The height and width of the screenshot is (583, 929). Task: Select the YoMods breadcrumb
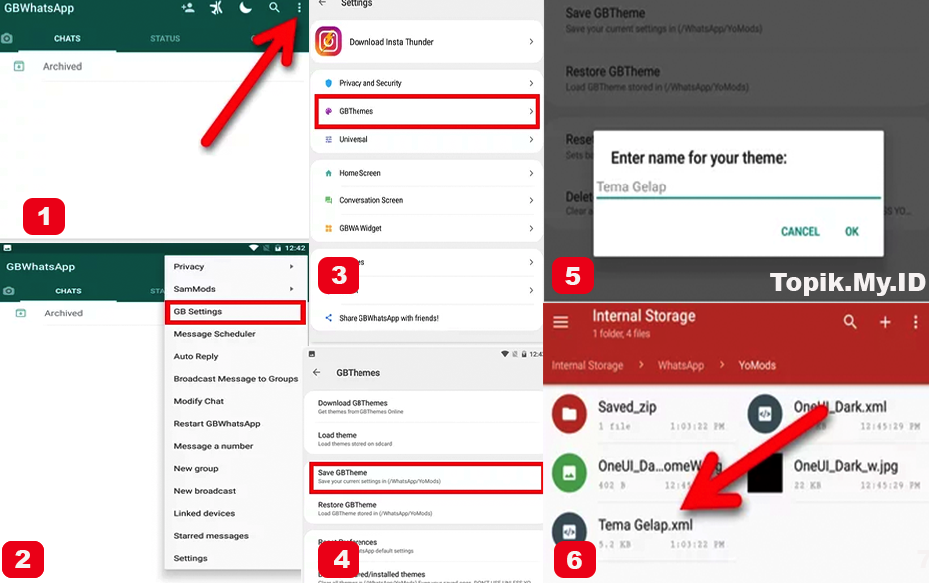(757, 366)
